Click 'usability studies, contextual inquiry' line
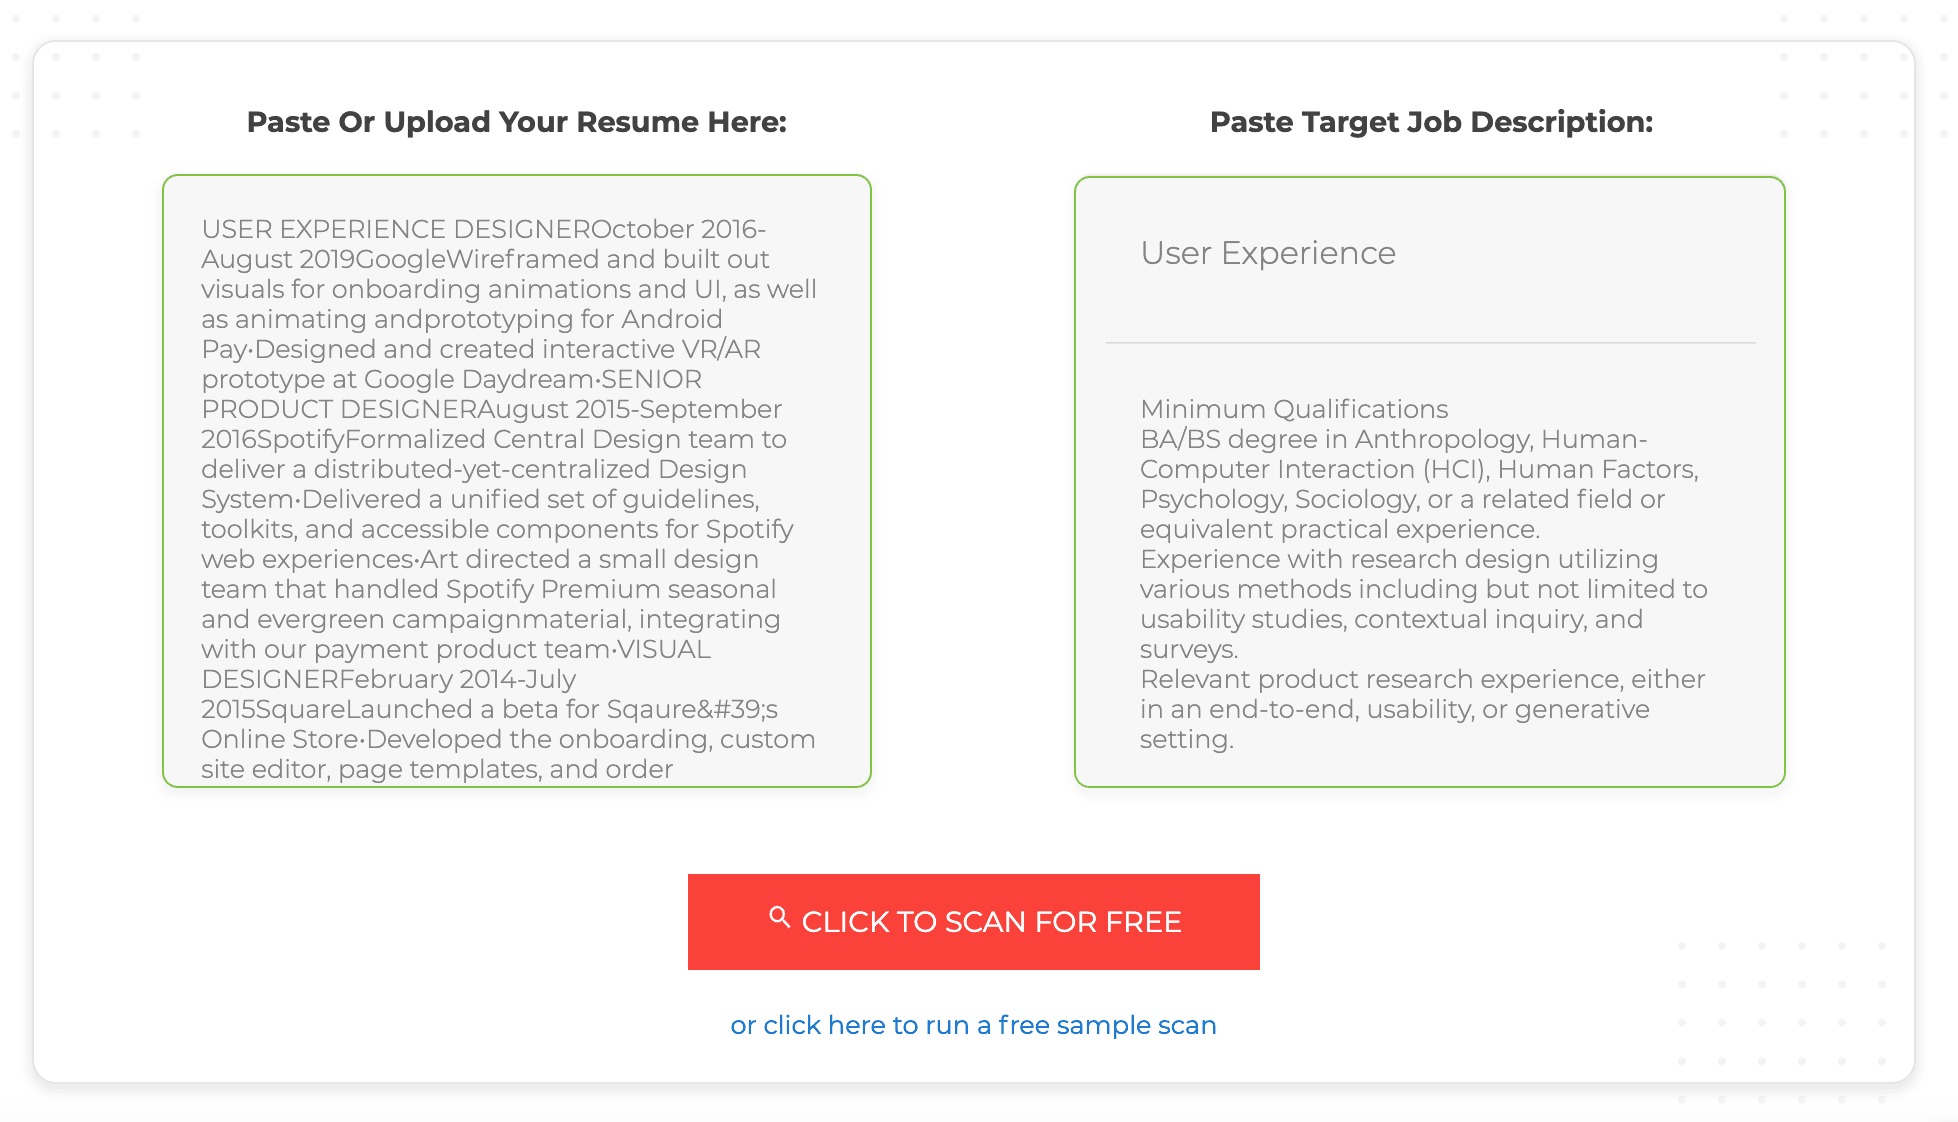 (1390, 619)
